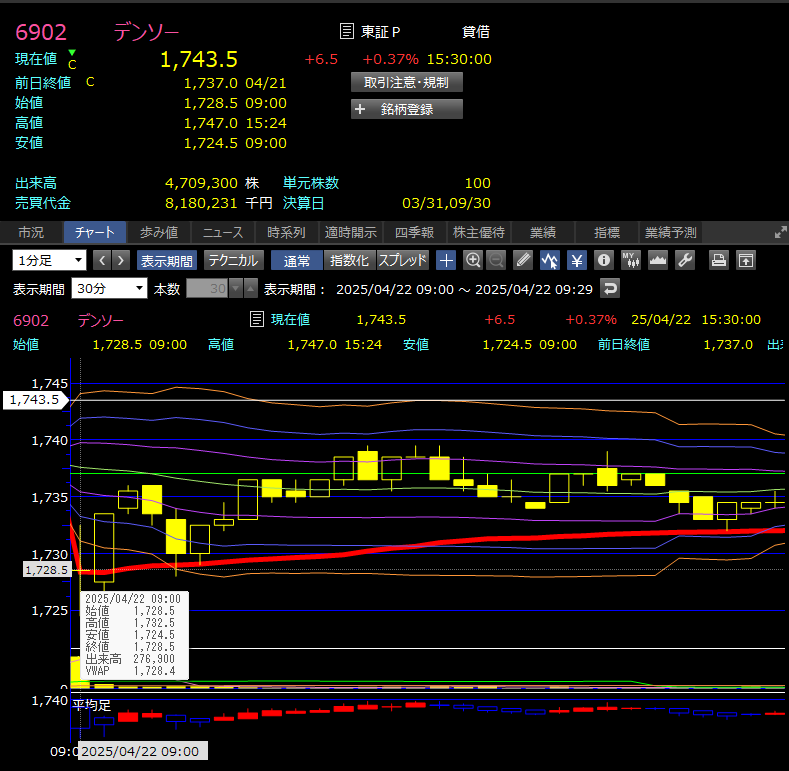Open the 適時開示 tab

tap(351, 232)
